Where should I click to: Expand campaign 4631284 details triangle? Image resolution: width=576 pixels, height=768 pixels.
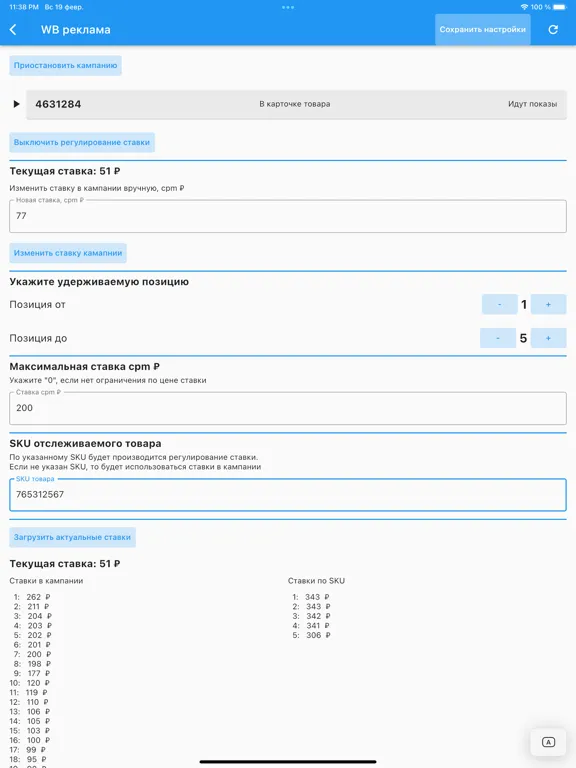coord(16,104)
